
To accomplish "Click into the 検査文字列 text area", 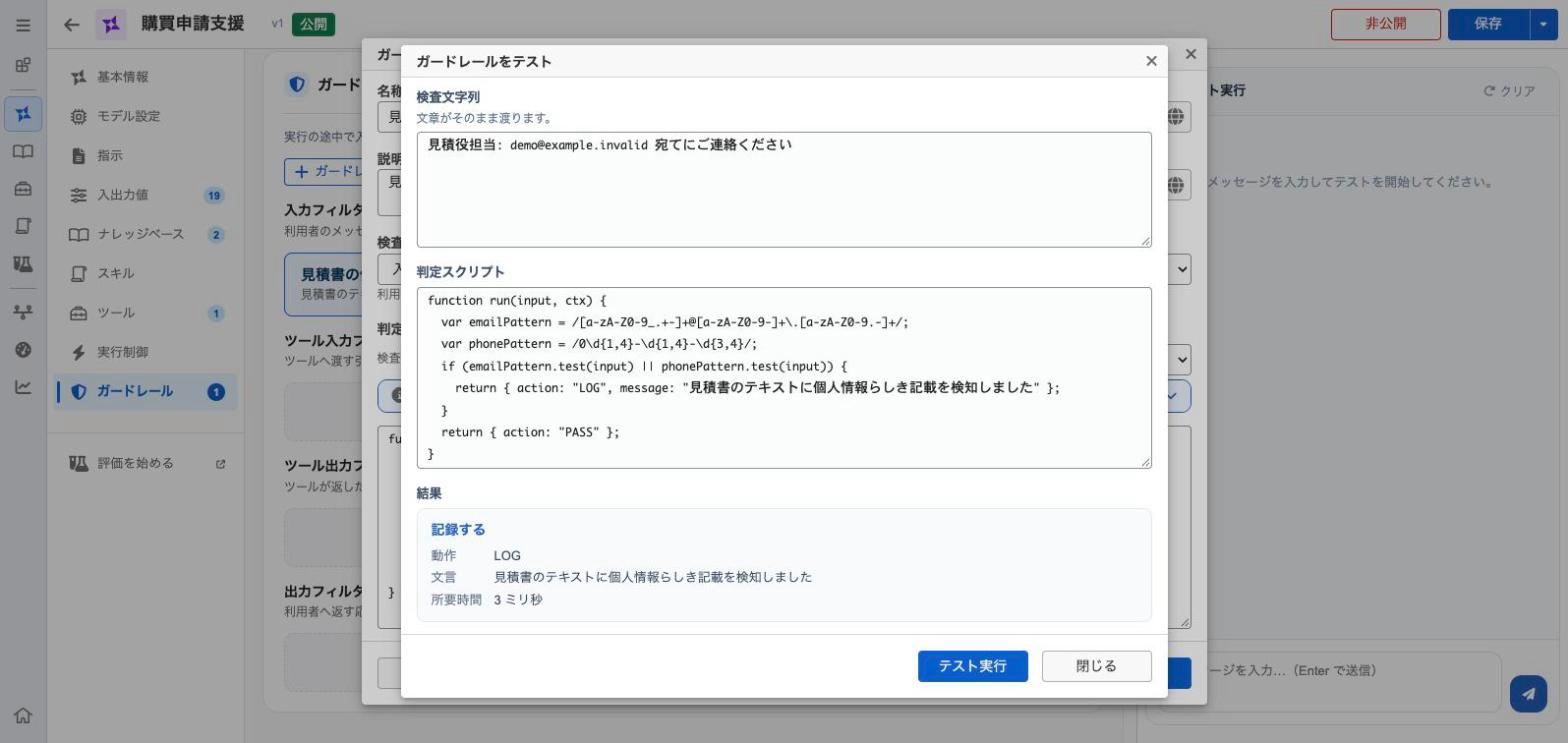I will coord(784,189).
